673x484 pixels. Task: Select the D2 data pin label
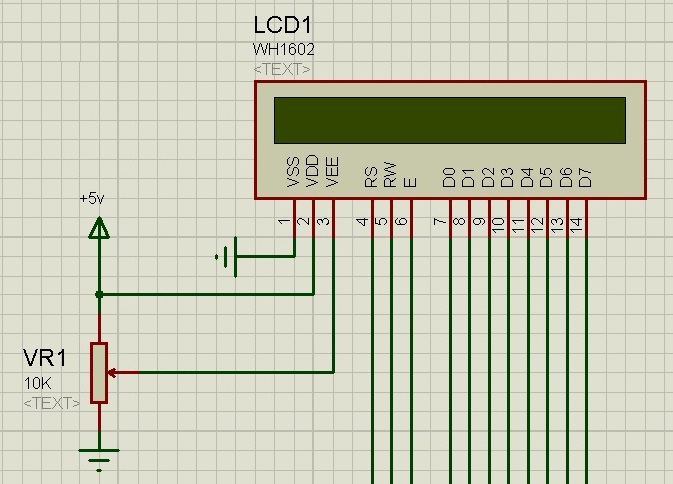(x=488, y=177)
